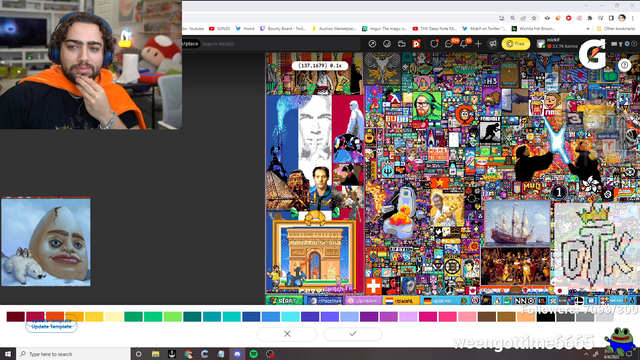The width and height of the screenshot is (640, 360).
Task: Click the zoom magnifier icon in address bar
Action: pyautogui.click(x=512, y=18)
